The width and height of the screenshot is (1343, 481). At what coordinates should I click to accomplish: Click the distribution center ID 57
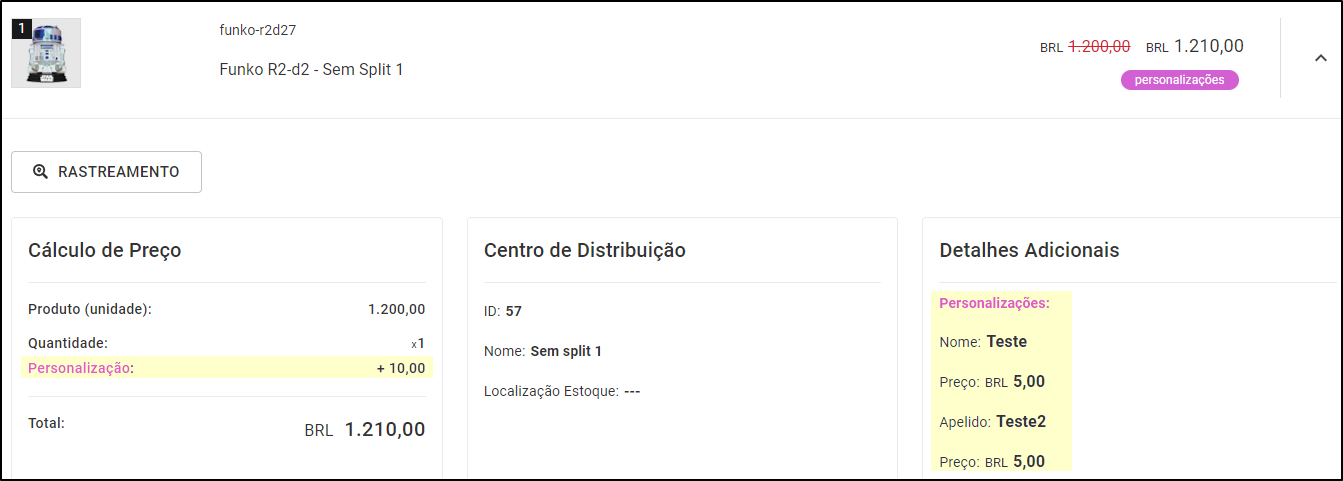click(x=503, y=311)
